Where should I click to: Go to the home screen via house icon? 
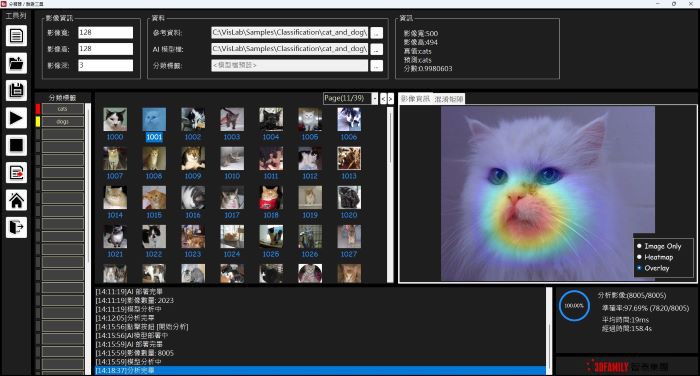[16, 200]
